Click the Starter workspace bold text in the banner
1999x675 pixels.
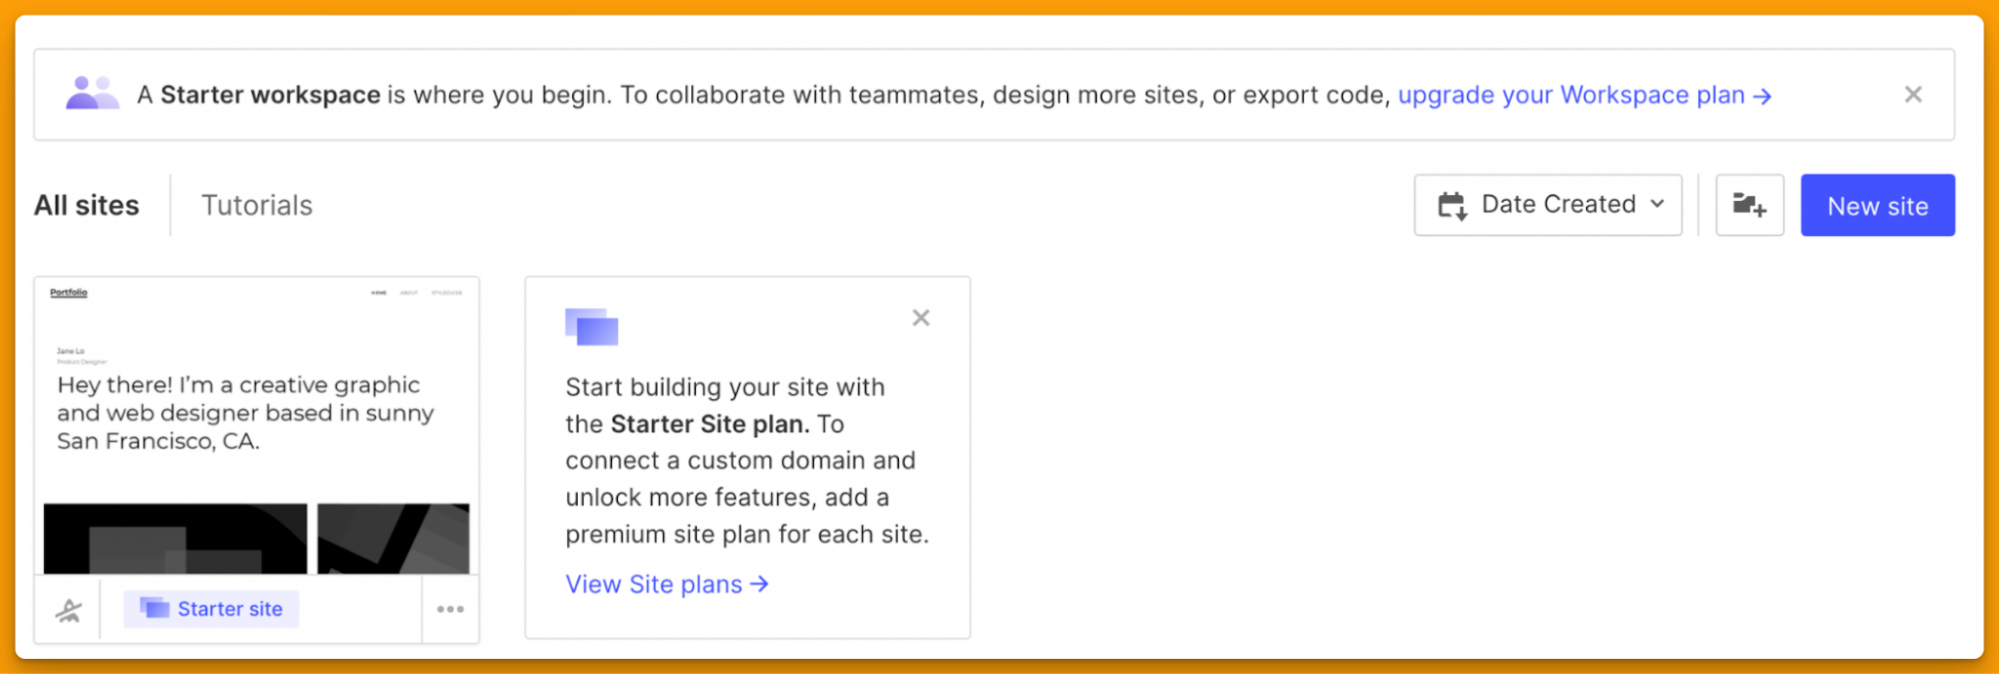pyautogui.click(x=270, y=95)
